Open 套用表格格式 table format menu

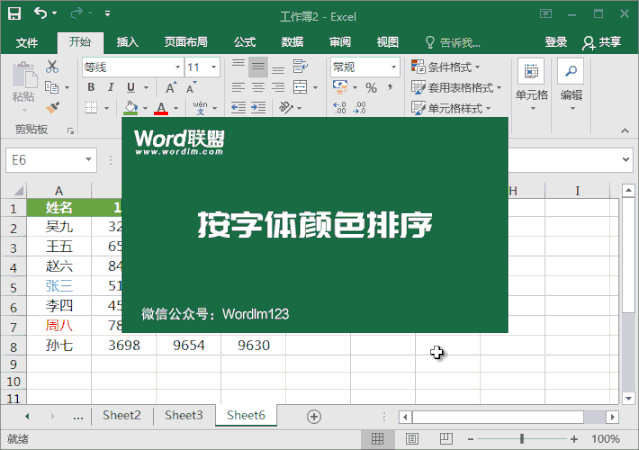click(x=456, y=87)
